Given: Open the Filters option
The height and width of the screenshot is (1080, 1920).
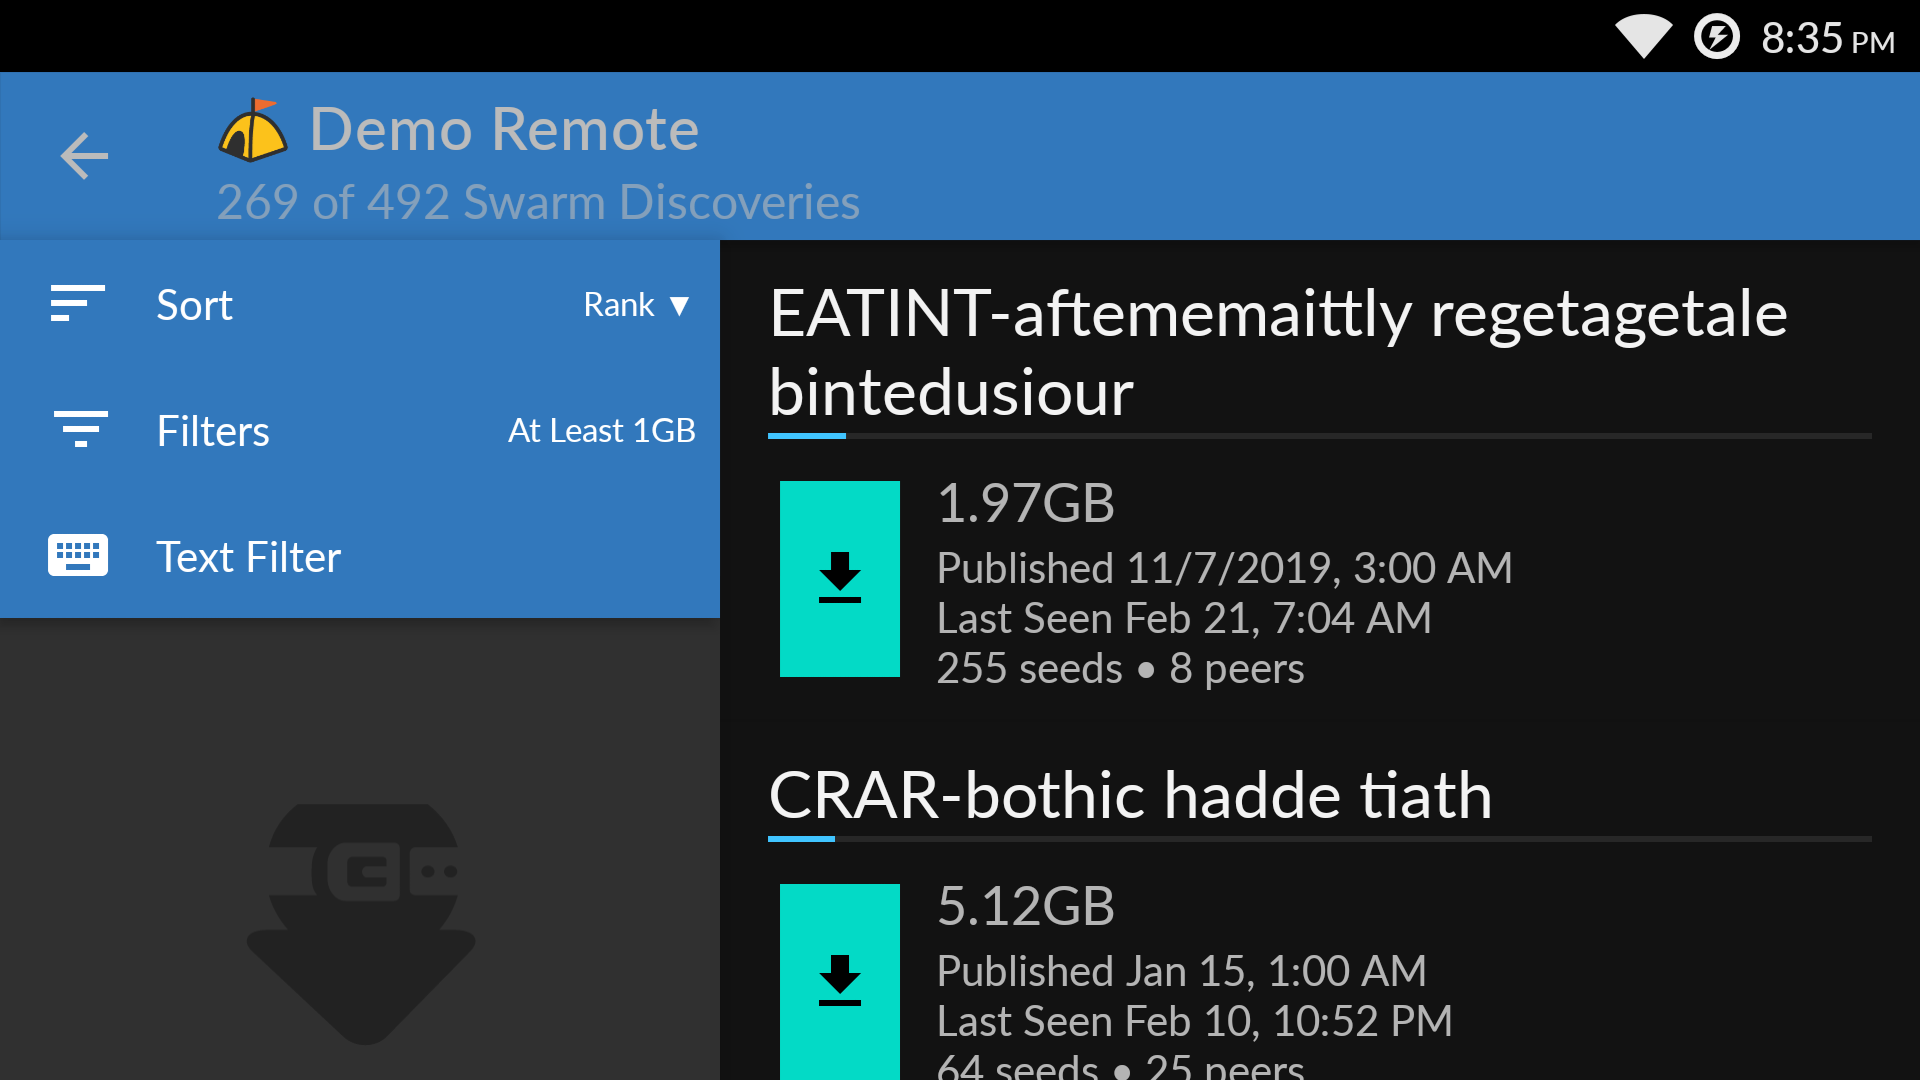Looking at the screenshot, I should (213, 430).
